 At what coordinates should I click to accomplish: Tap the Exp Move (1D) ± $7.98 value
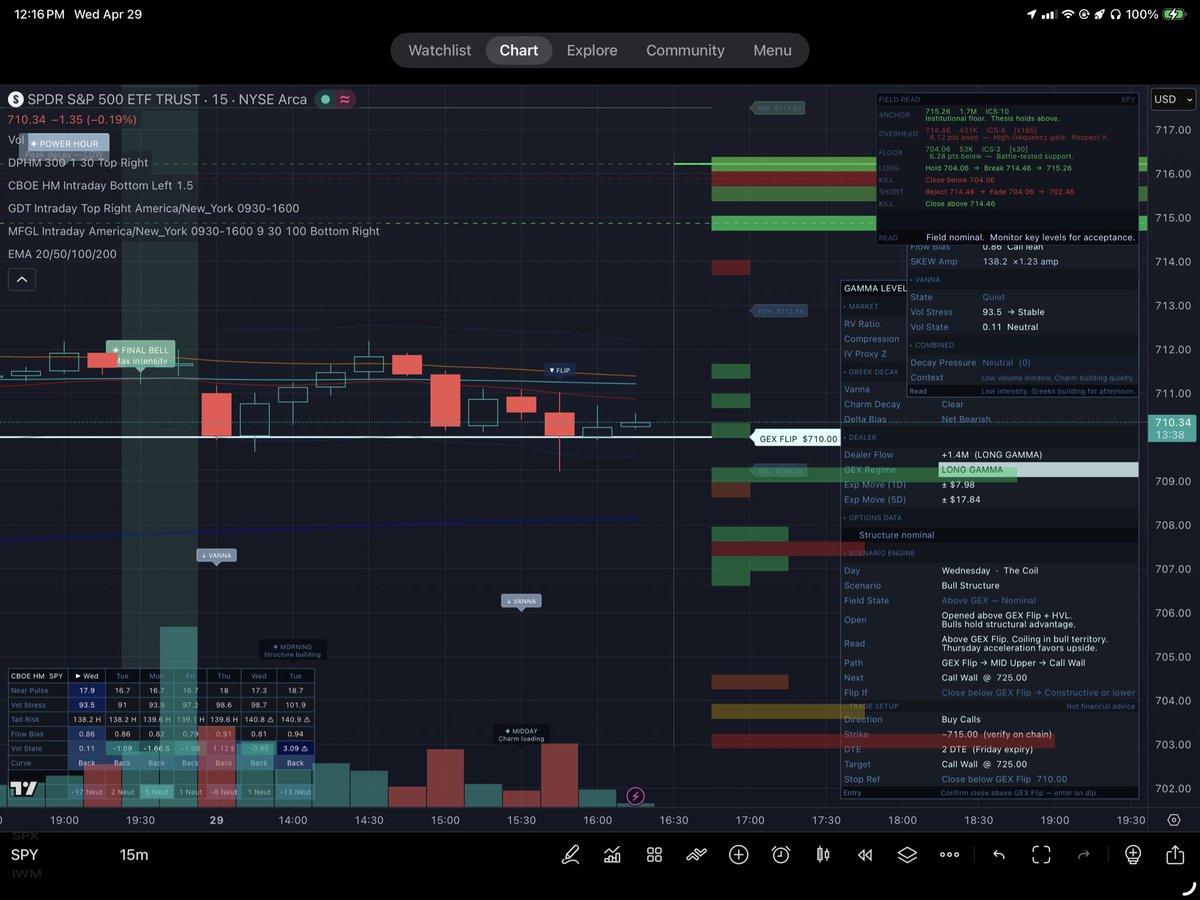[x=960, y=485]
